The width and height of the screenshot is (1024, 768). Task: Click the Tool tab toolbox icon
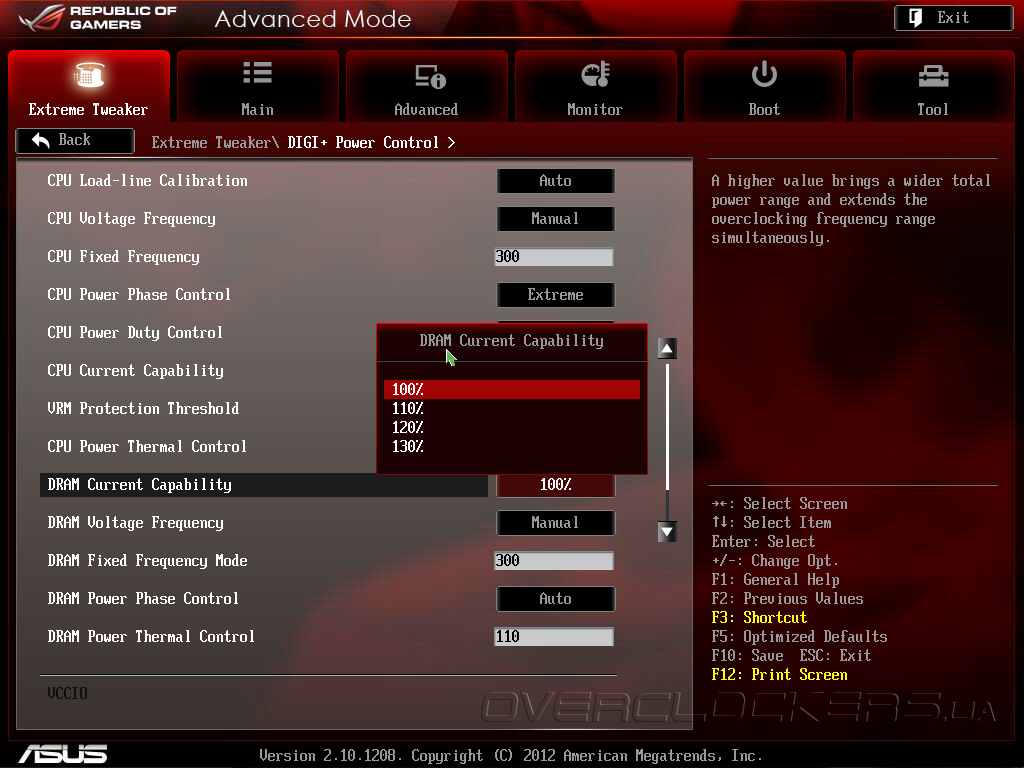933,76
